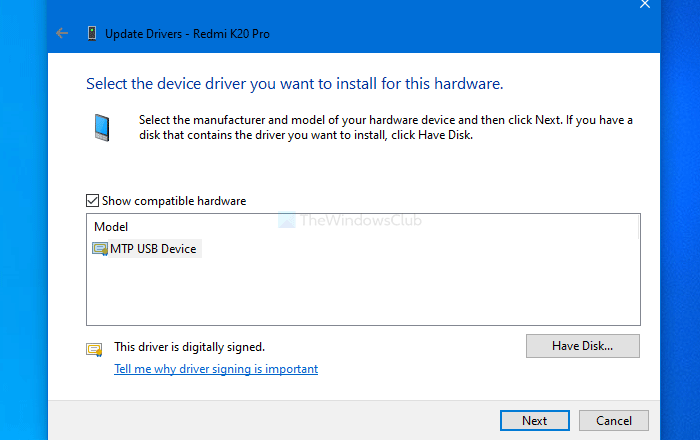
Task: Click the Show compatible hardware label text
Action: pyautogui.click(x=174, y=201)
